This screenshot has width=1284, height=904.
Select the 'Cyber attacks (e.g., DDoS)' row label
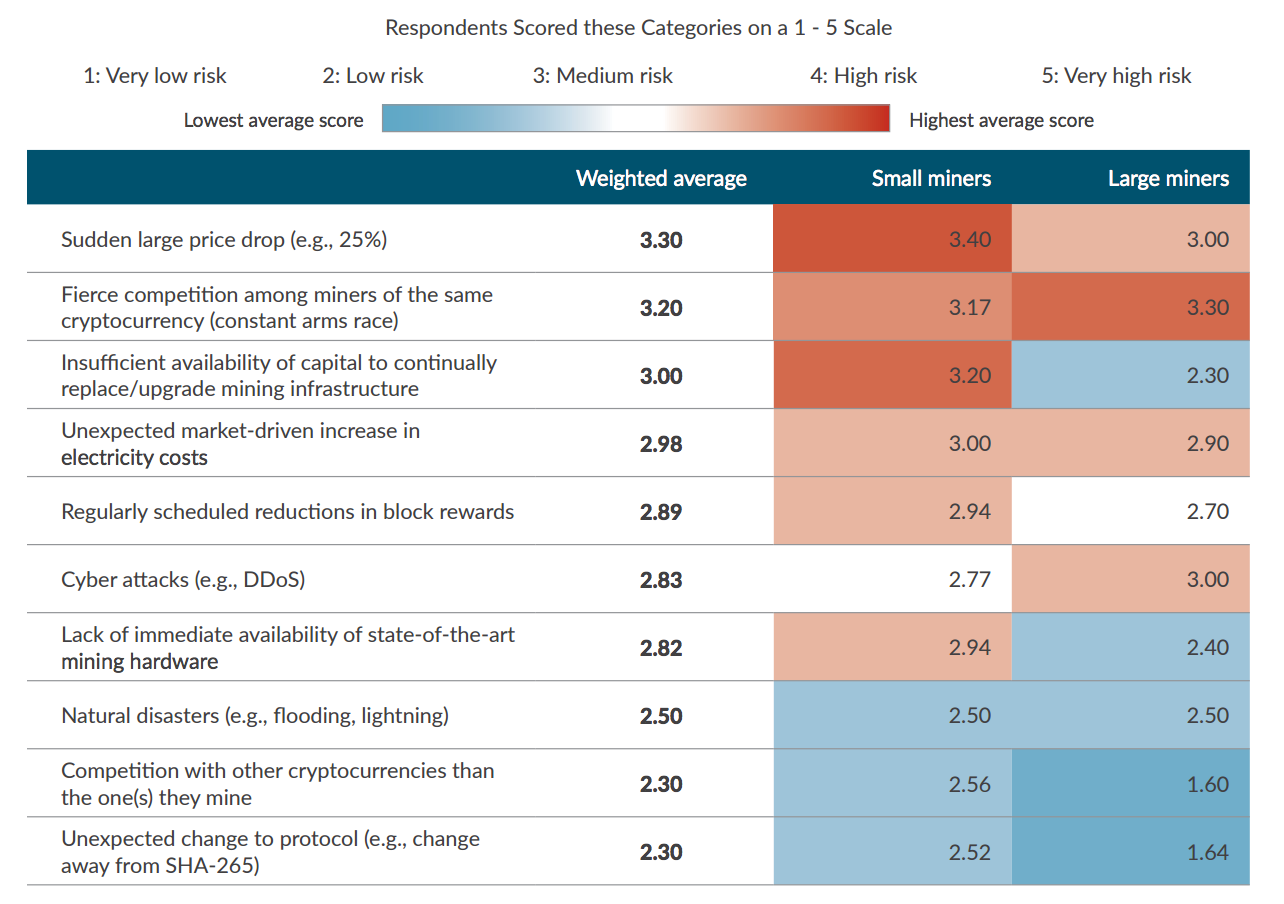183,580
